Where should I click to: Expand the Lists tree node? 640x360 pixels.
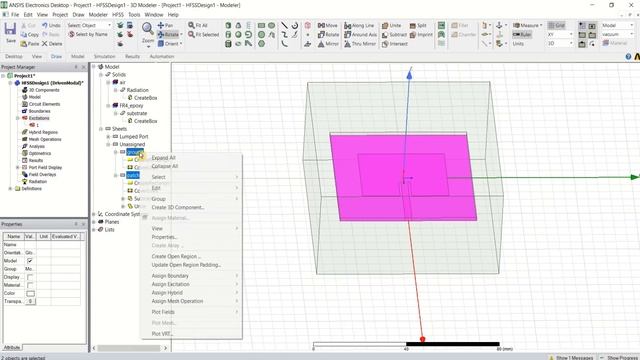coord(94,229)
